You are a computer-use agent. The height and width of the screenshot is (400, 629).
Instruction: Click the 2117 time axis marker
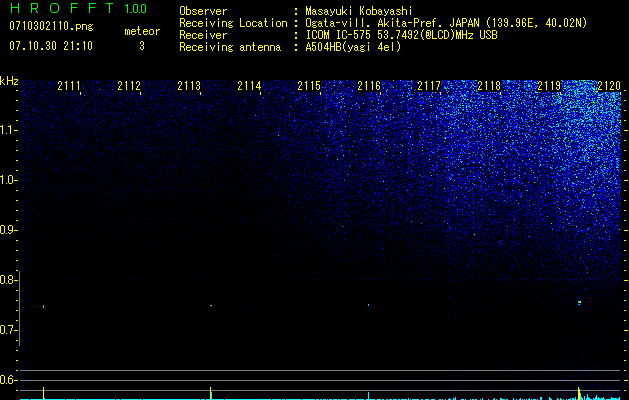tap(429, 86)
